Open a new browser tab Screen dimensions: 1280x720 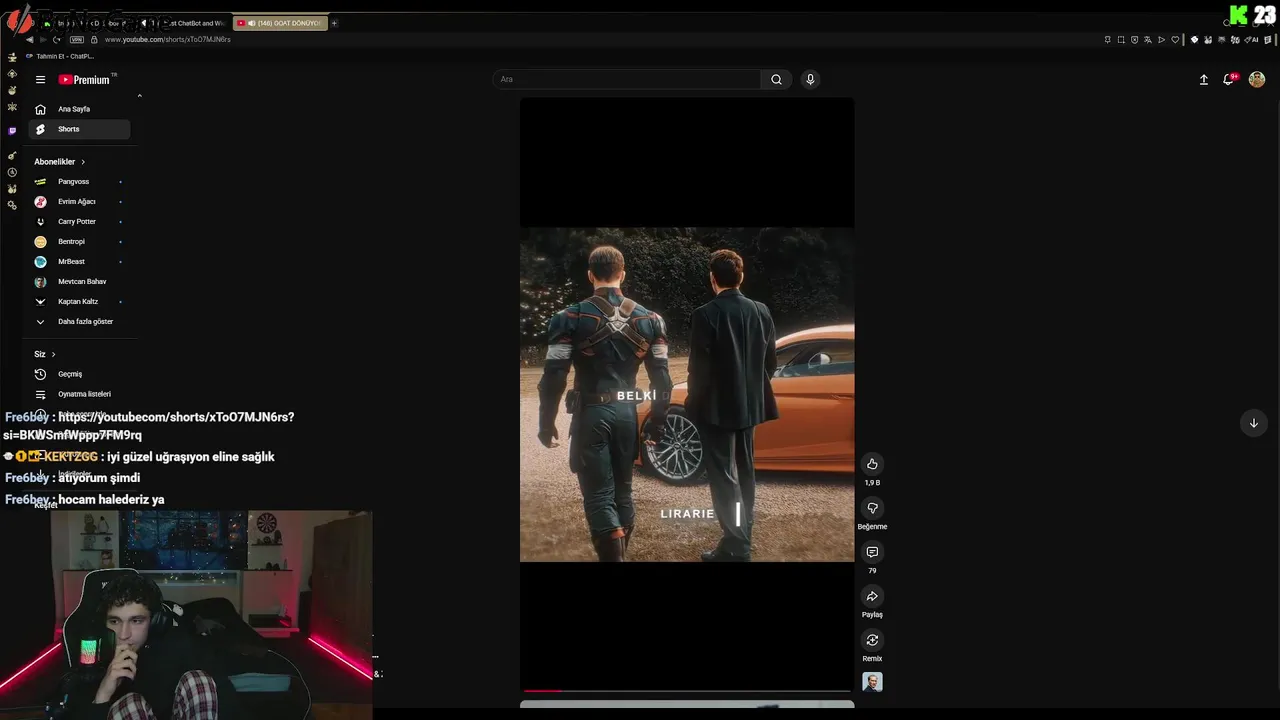[x=334, y=23]
